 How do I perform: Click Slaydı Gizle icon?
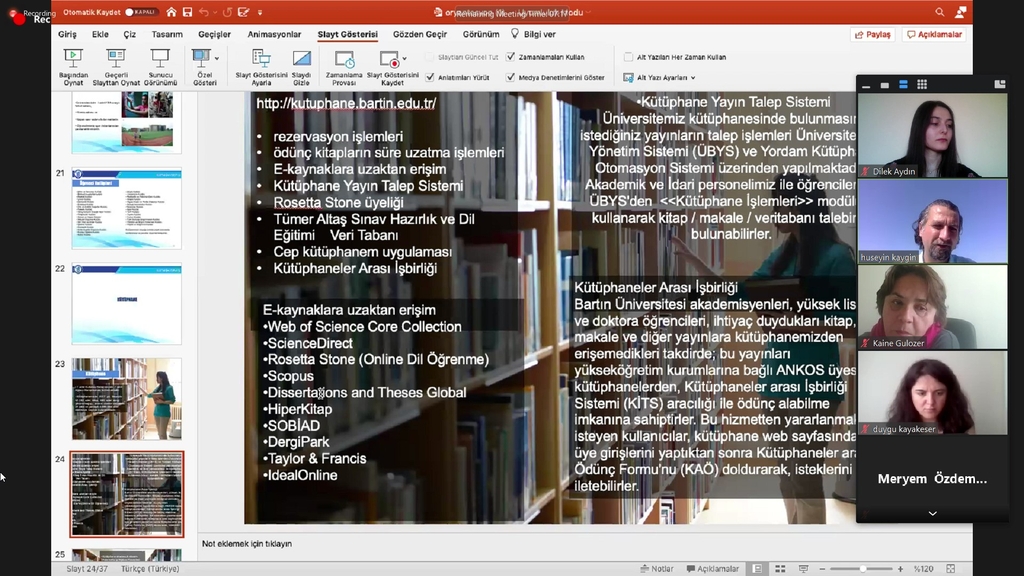[301, 59]
